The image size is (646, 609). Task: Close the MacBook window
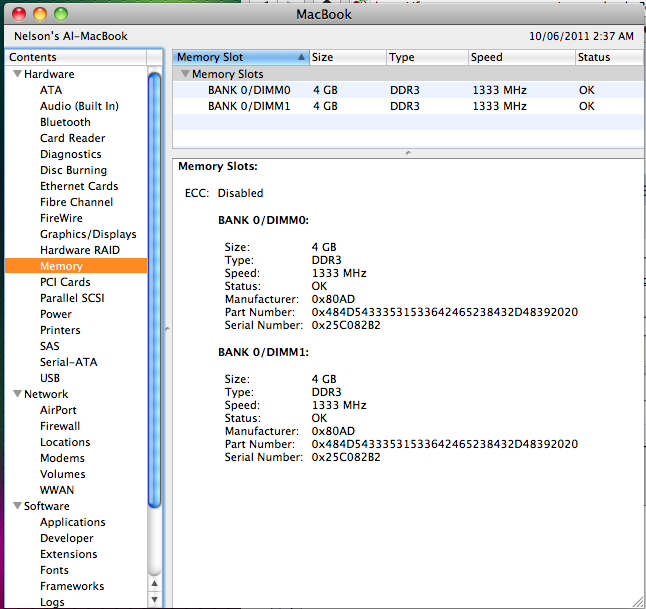tap(19, 14)
